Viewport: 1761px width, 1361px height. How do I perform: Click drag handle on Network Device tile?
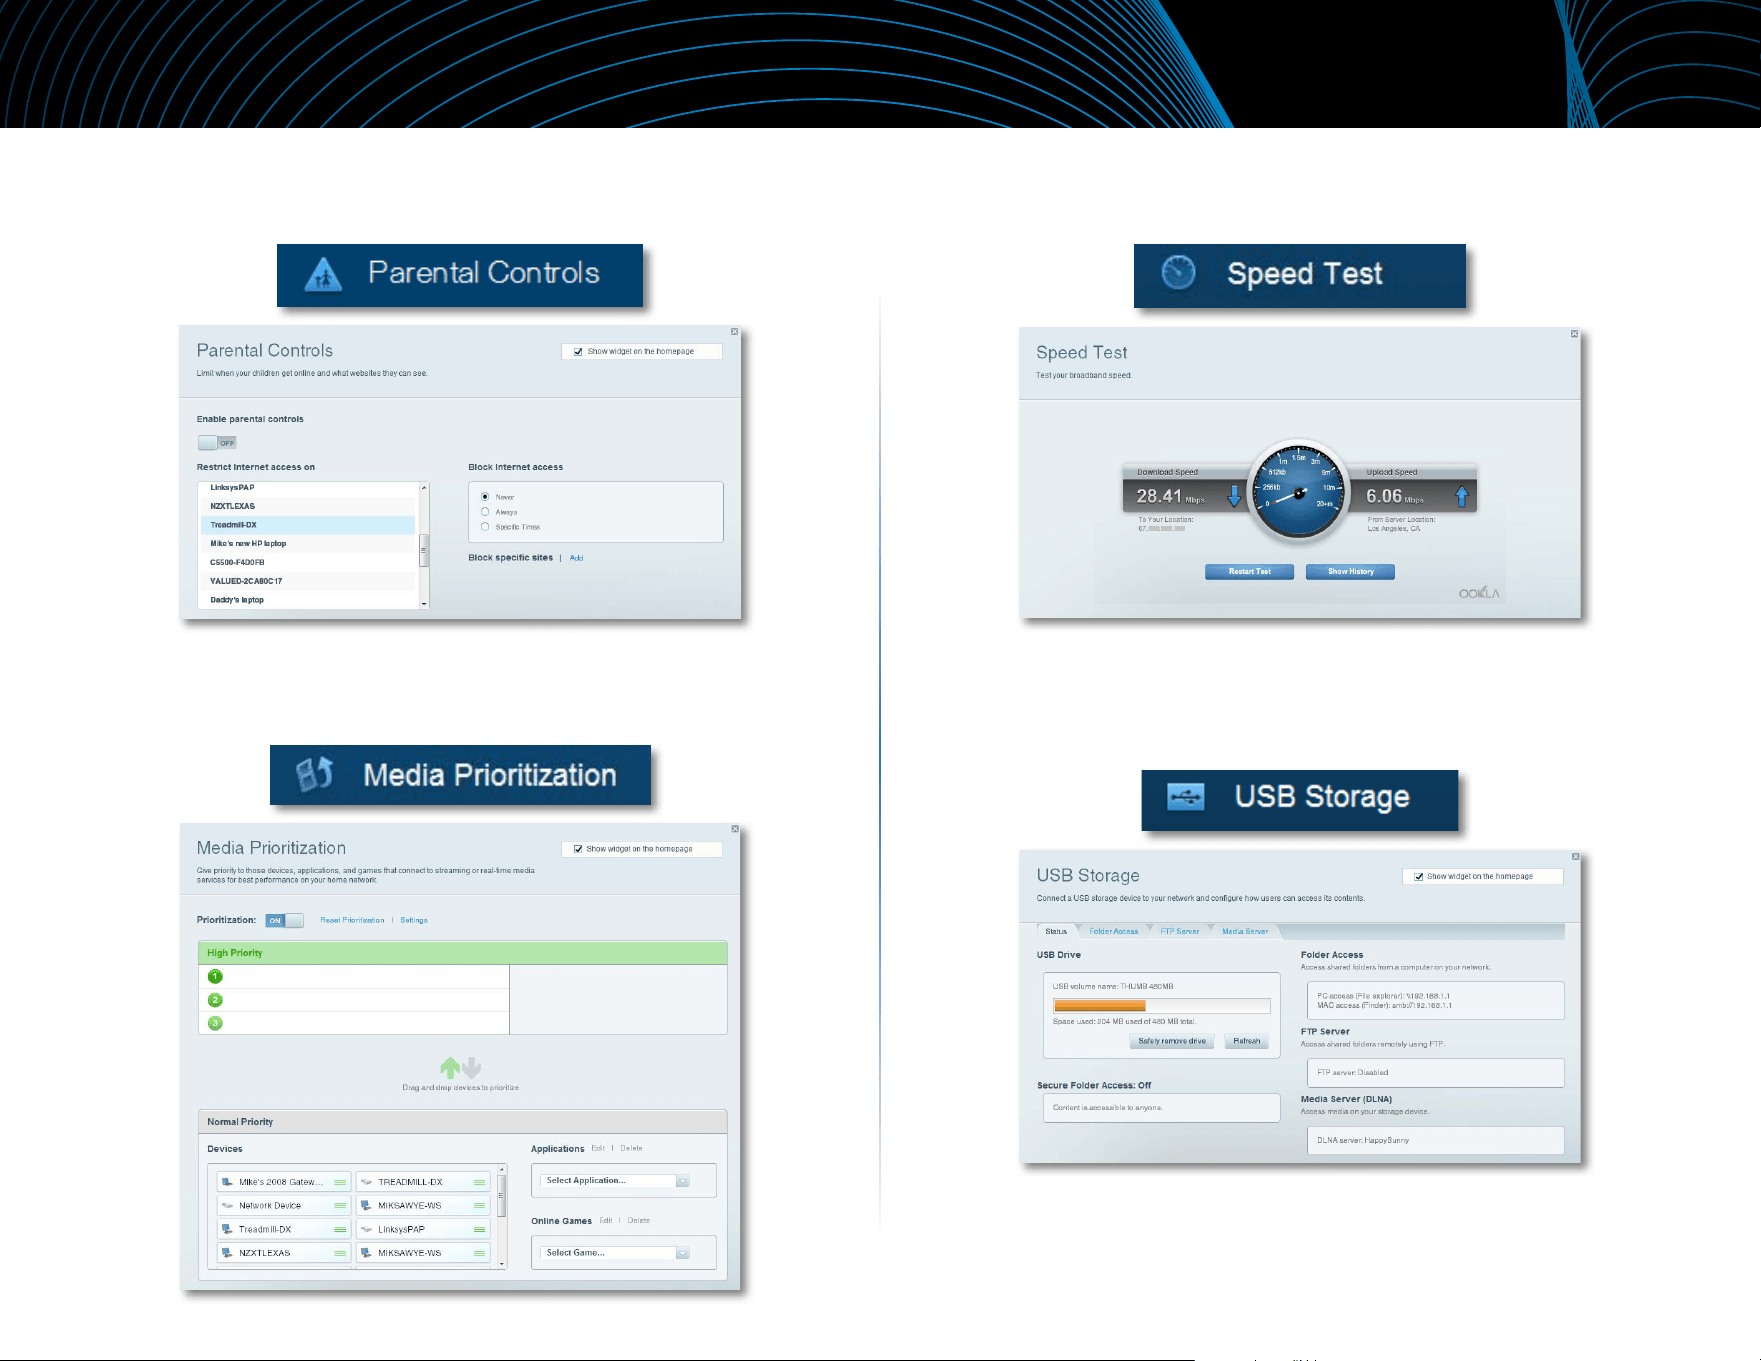click(x=340, y=1206)
